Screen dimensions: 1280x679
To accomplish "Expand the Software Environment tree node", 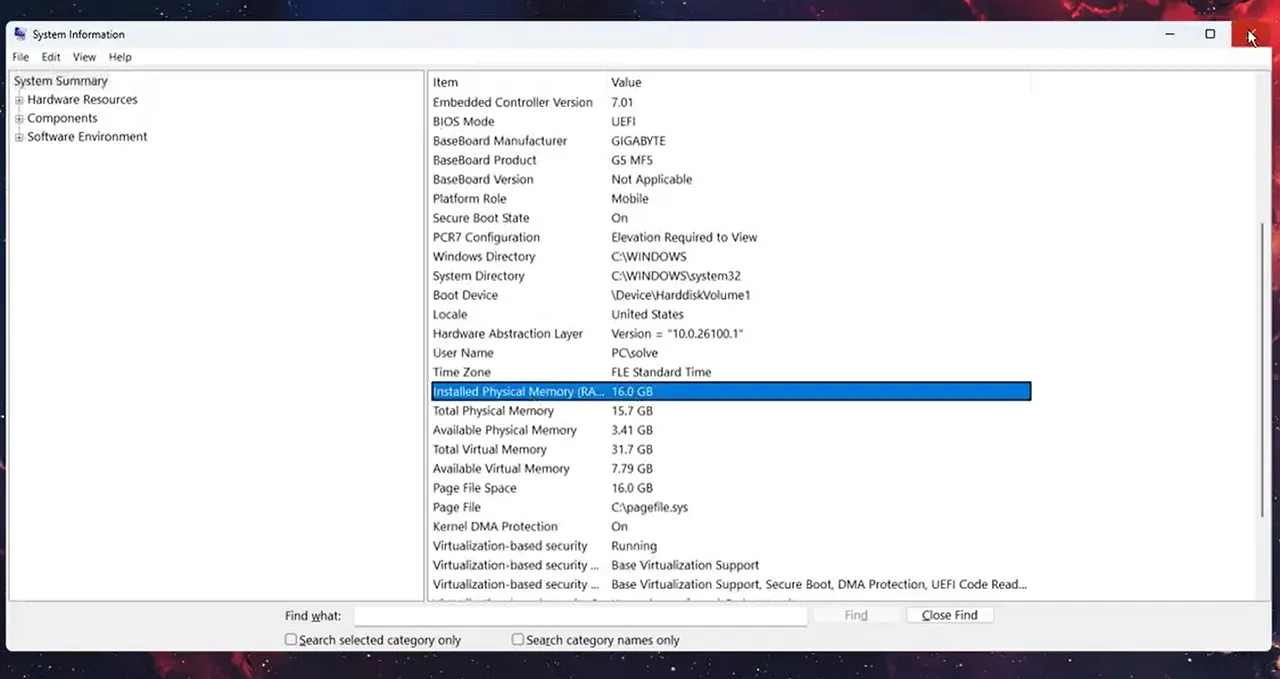I will coord(19,137).
